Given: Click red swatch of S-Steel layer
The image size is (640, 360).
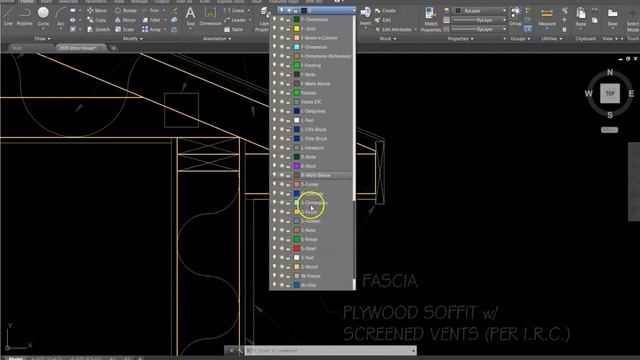Looking at the screenshot, I should click(x=297, y=248).
